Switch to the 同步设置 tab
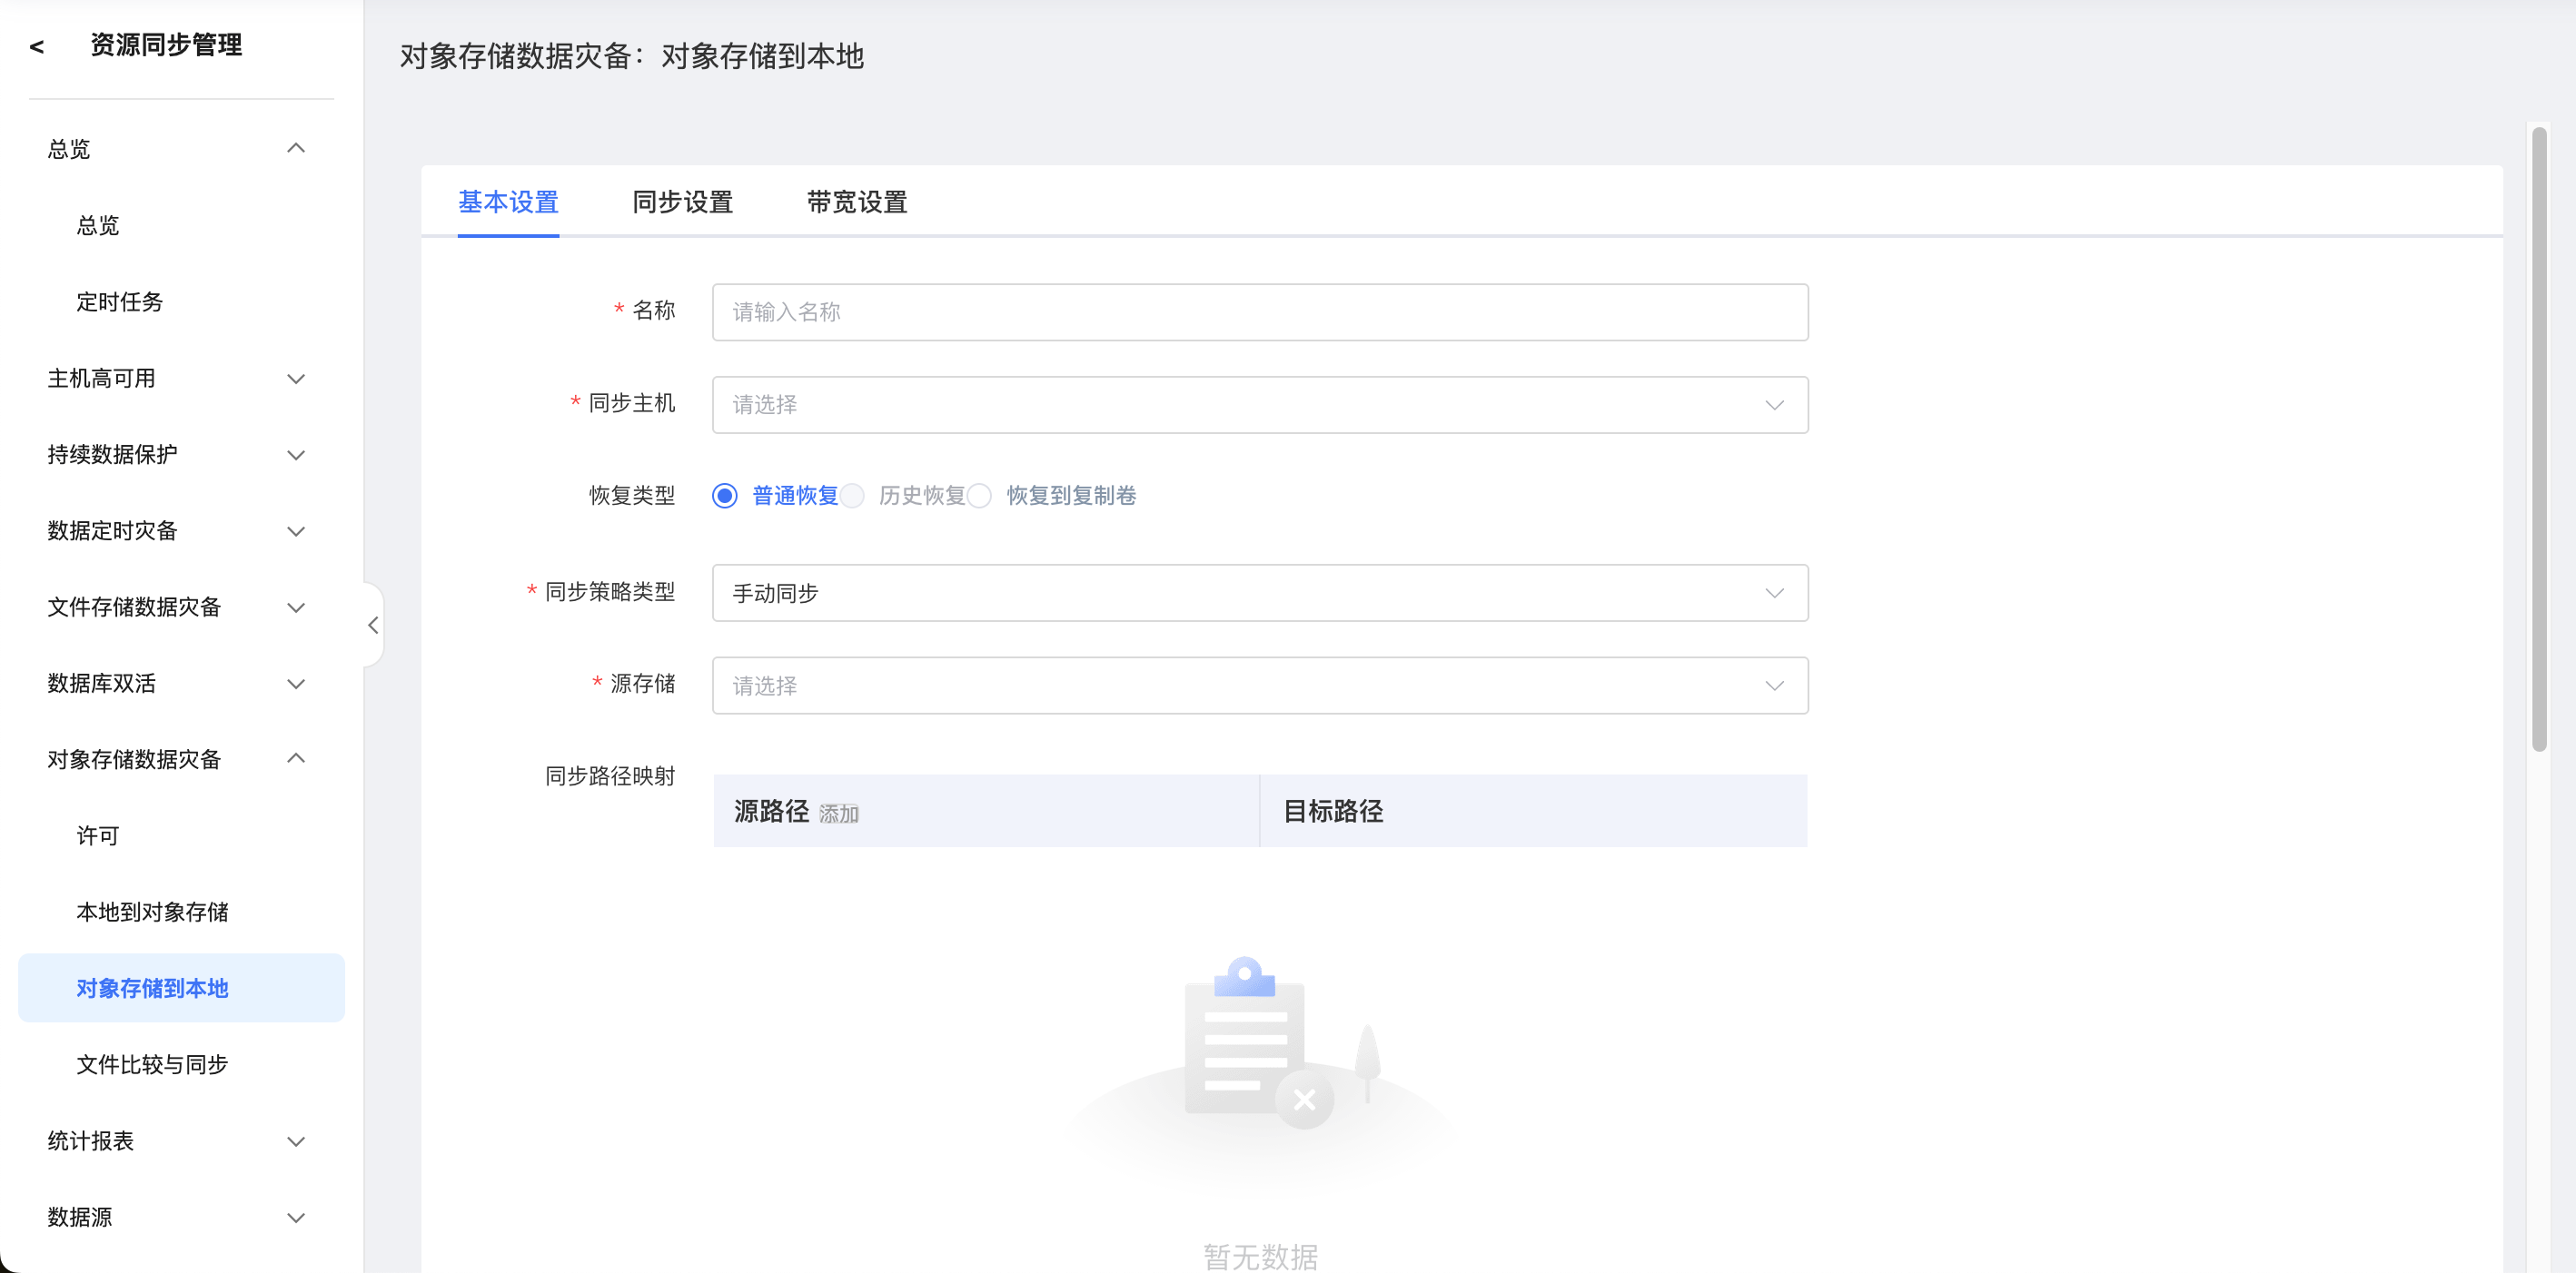Viewport: 2576px width, 1273px height. pos(683,202)
